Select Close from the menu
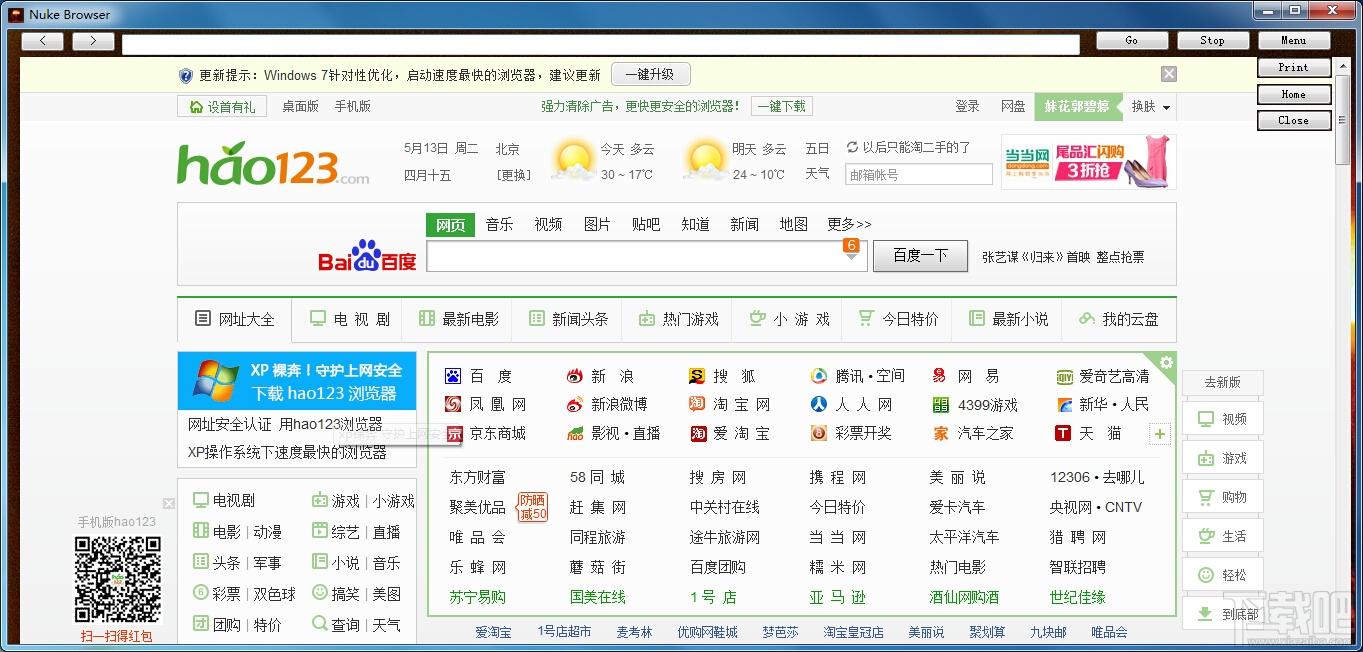Image resolution: width=1363 pixels, height=652 pixels. pos(1293,120)
